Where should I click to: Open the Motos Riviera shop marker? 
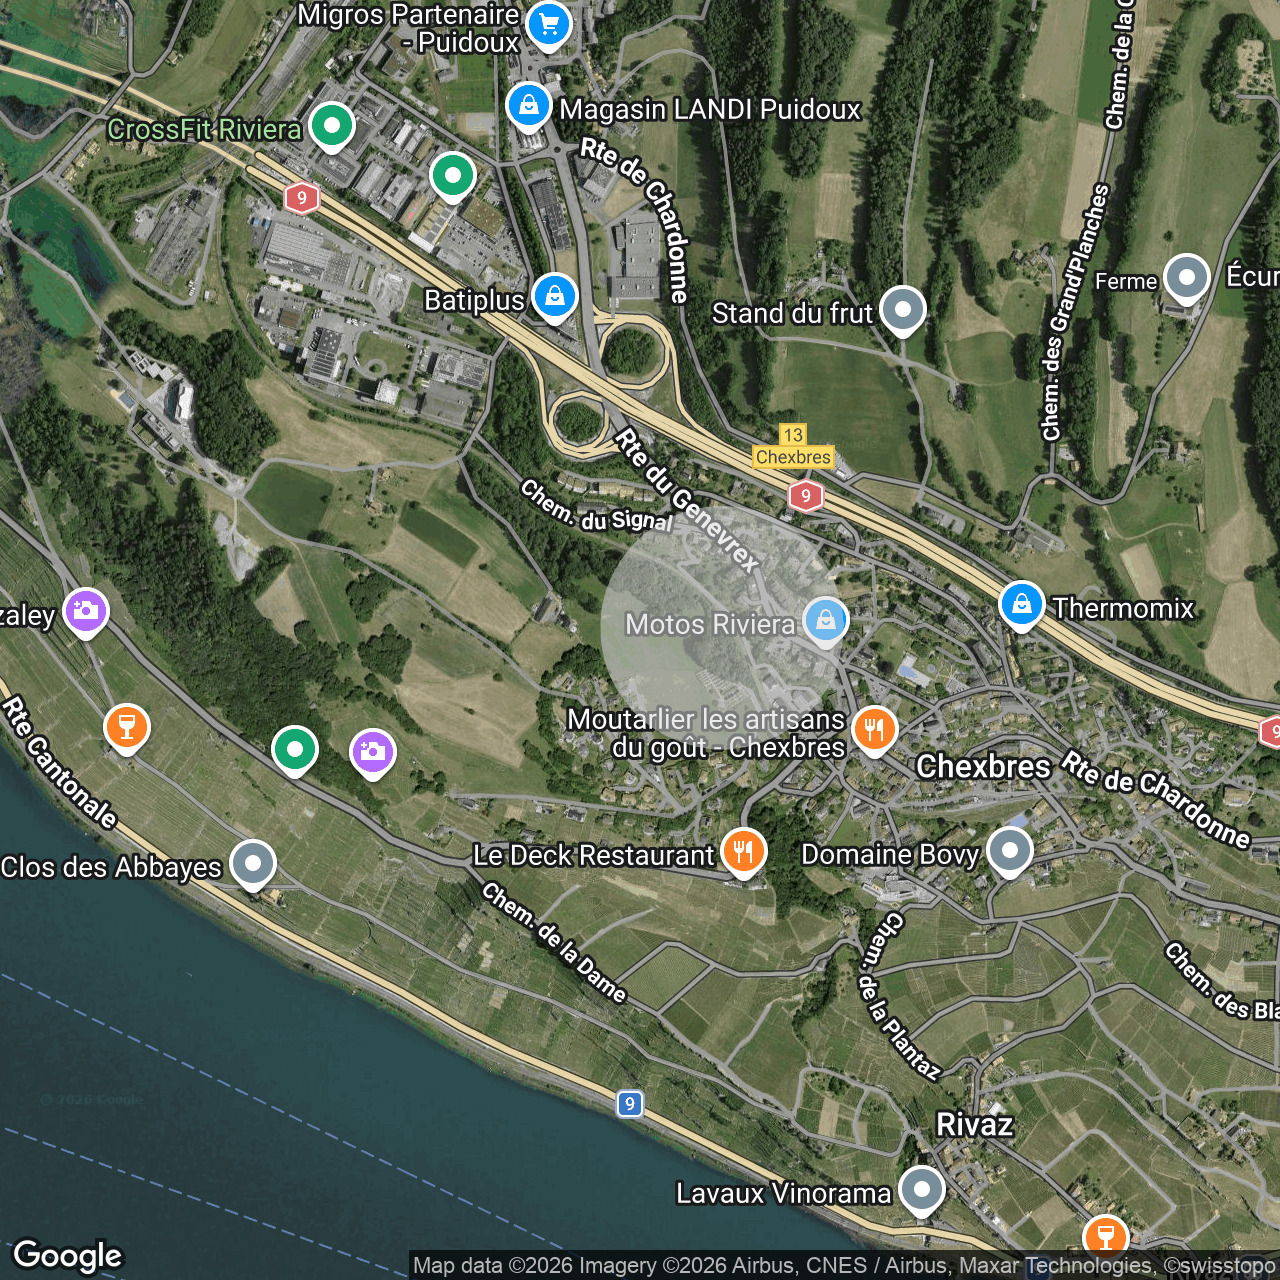pos(826,621)
